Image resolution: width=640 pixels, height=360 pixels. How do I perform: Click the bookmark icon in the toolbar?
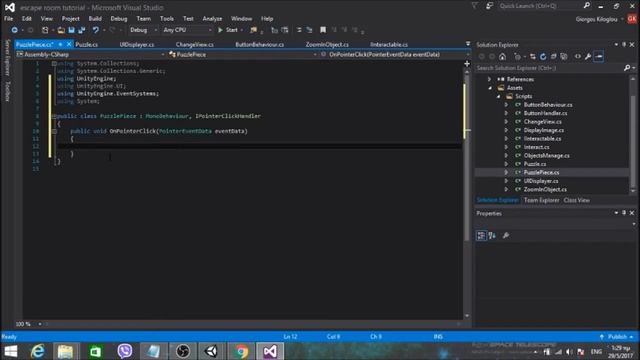(323, 30)
